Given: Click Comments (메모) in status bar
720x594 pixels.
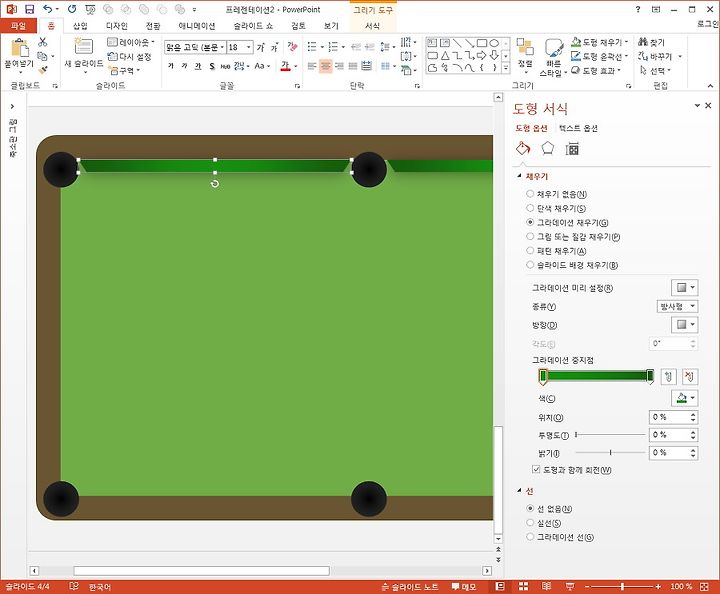Looking at the screenshot, I should click(464, 586).
